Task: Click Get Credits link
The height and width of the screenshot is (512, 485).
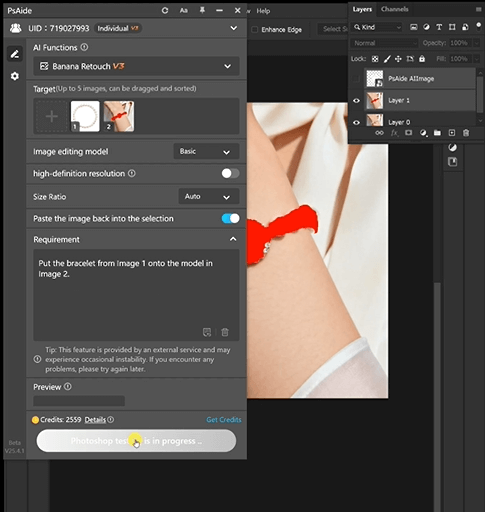Action: [x=224, y=420]
